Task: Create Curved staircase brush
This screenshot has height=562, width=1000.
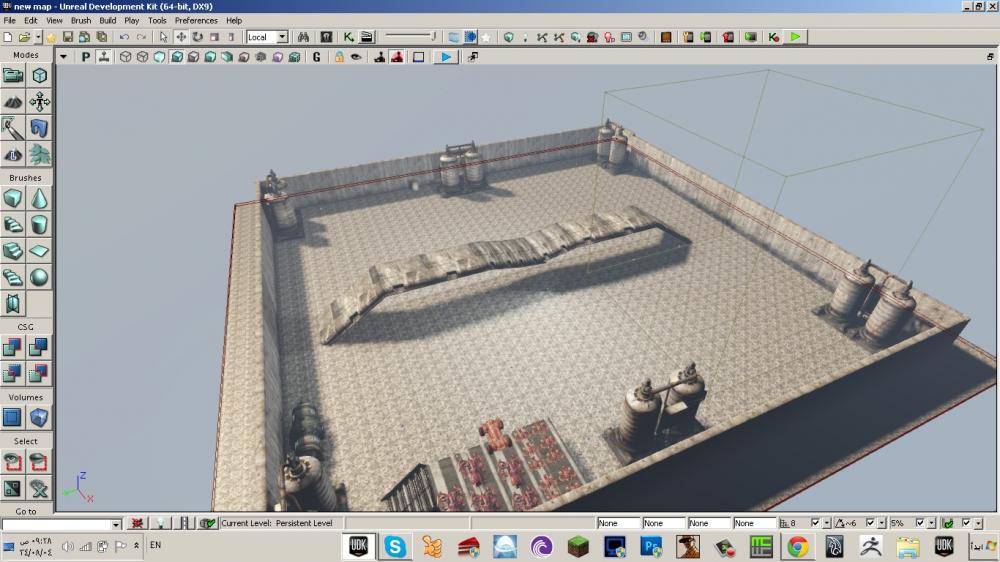Action: 13,225
